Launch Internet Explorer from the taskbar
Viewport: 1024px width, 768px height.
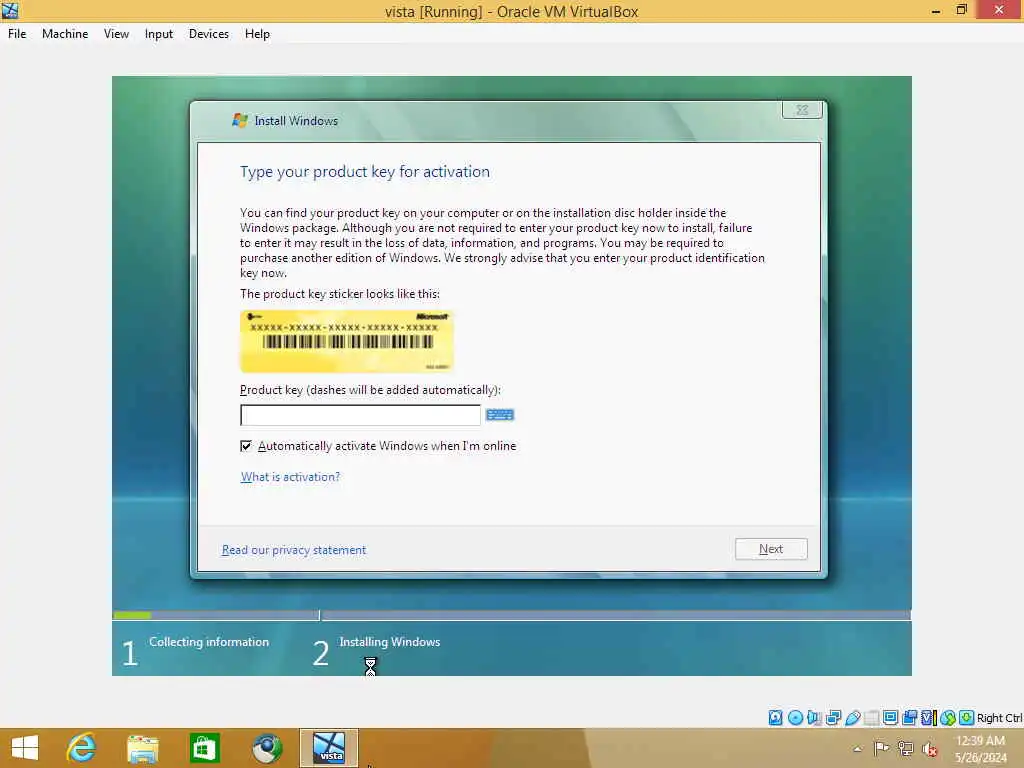pos(81,748)
